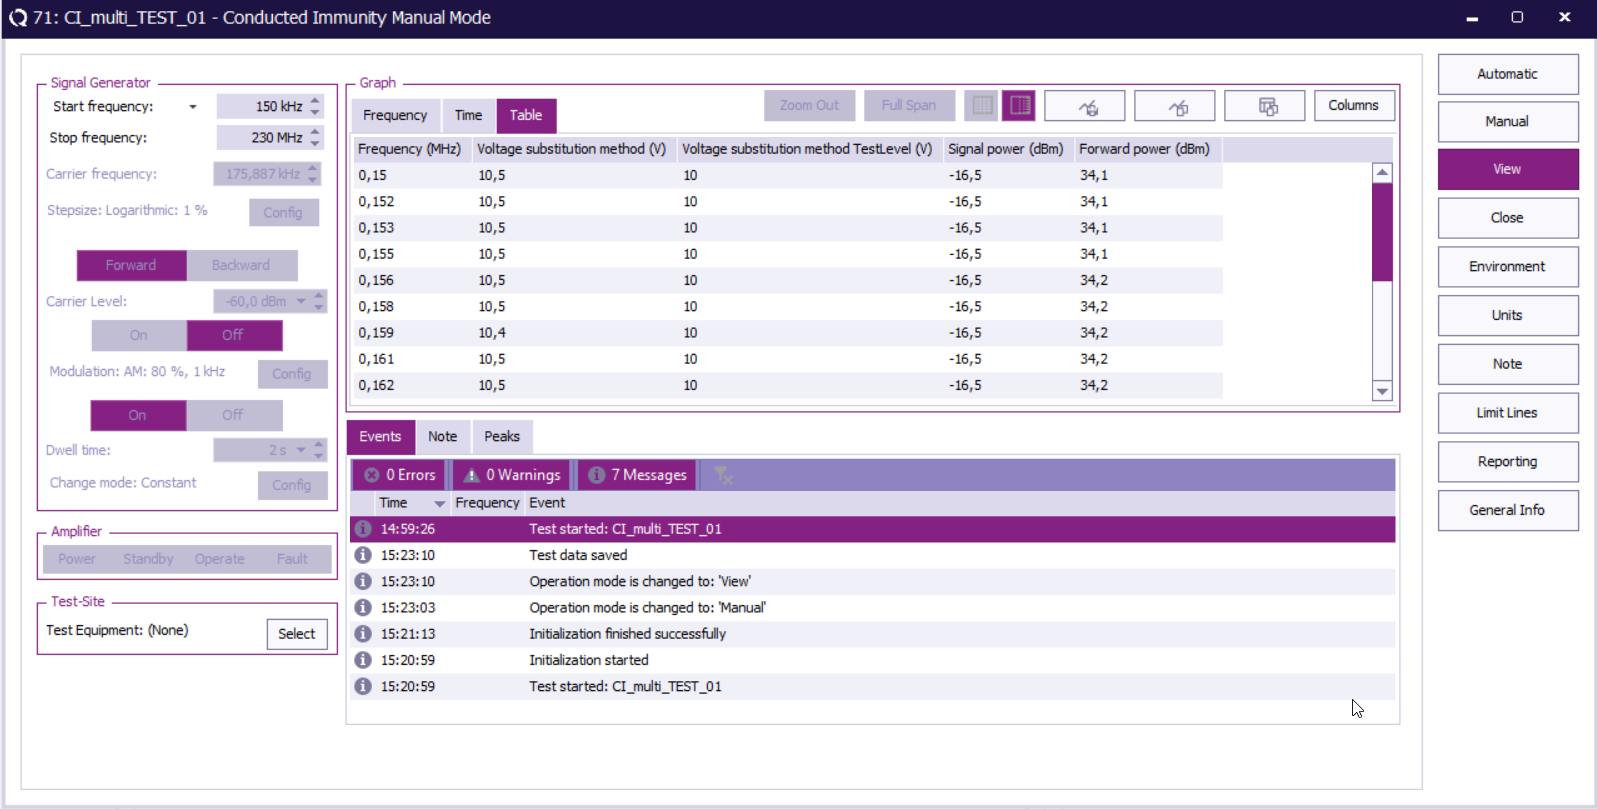
Task: Click the Start frequency spinner arrows
Action: click(x=315, y=106)
